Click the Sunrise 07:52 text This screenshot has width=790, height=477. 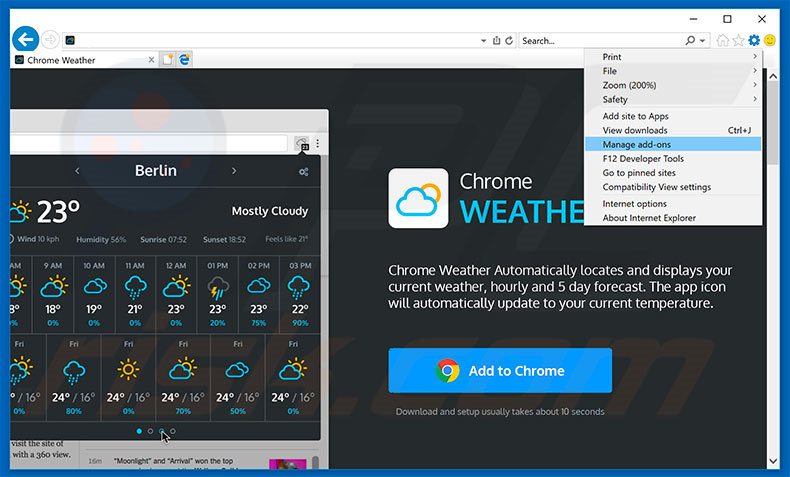pos(163,239)
